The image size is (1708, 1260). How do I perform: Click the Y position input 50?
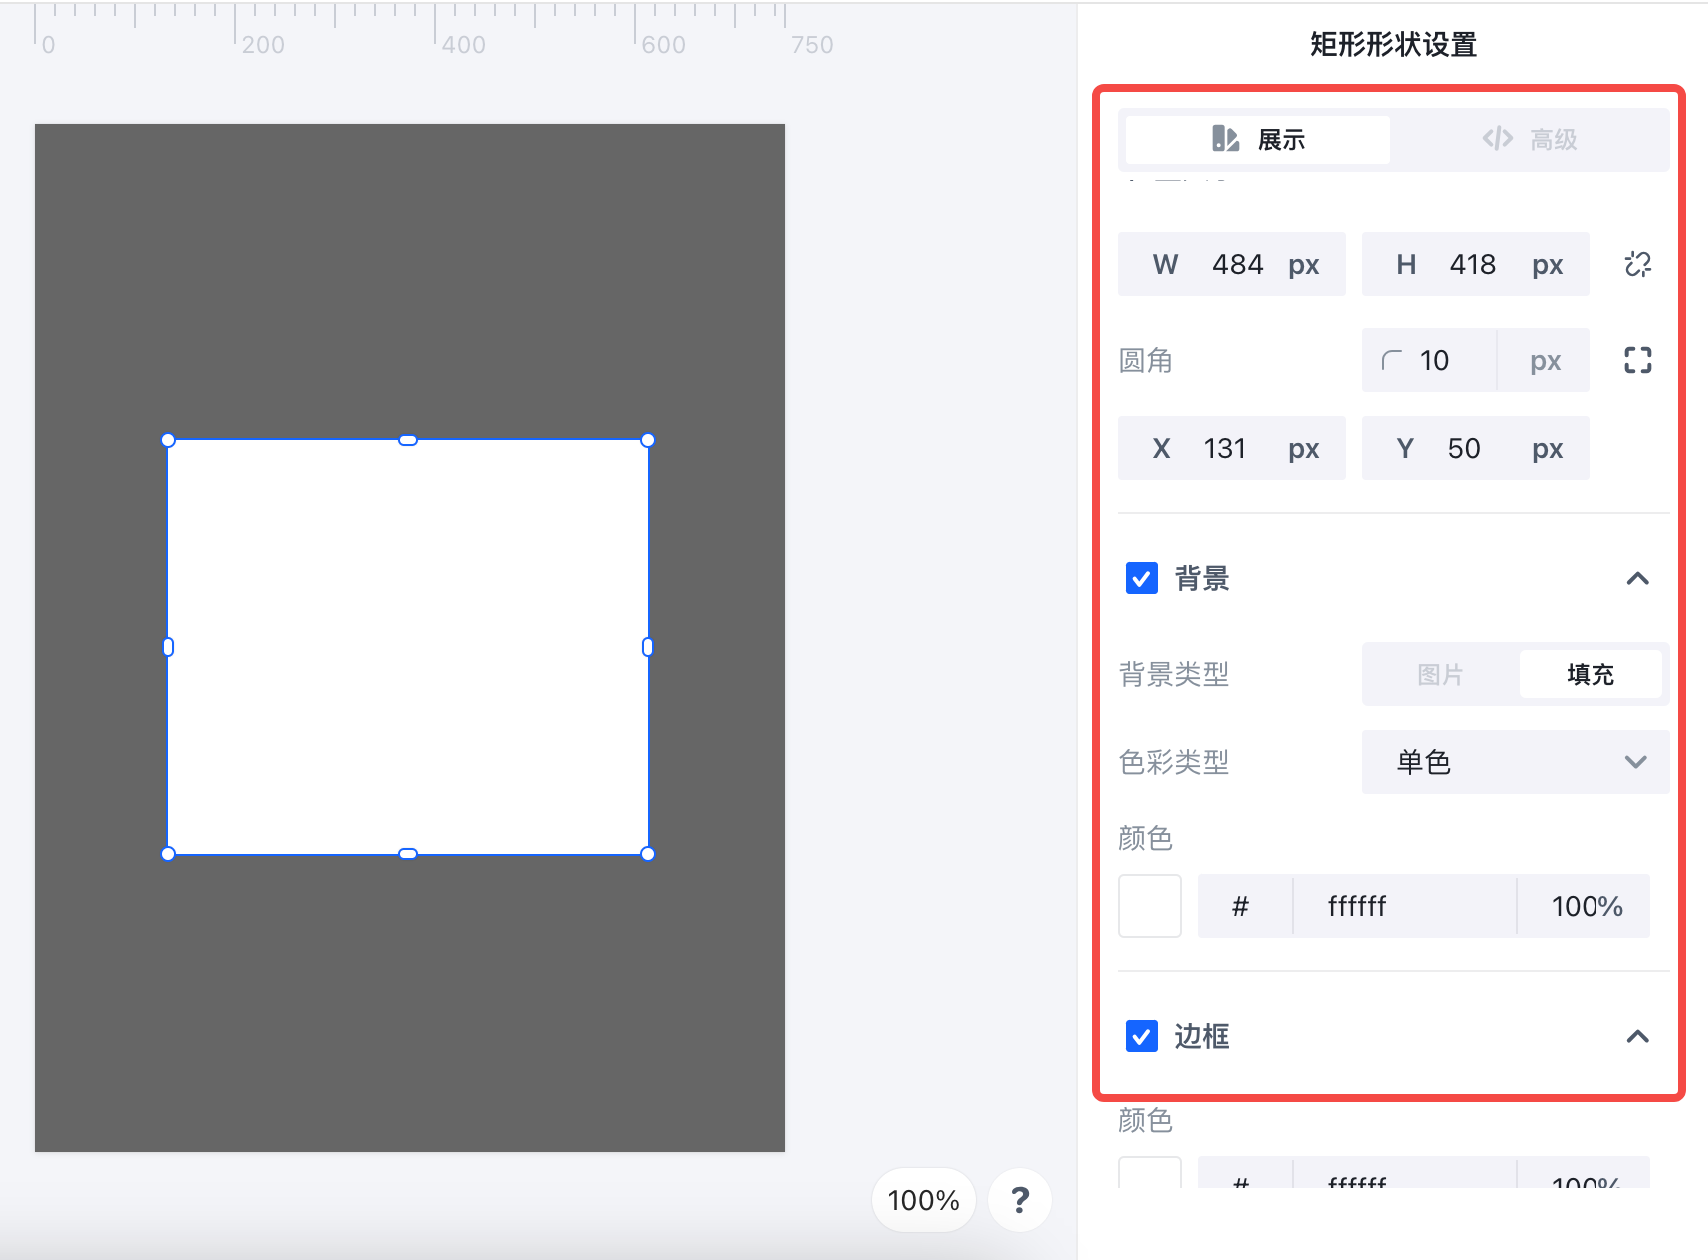coord(1476,448)
